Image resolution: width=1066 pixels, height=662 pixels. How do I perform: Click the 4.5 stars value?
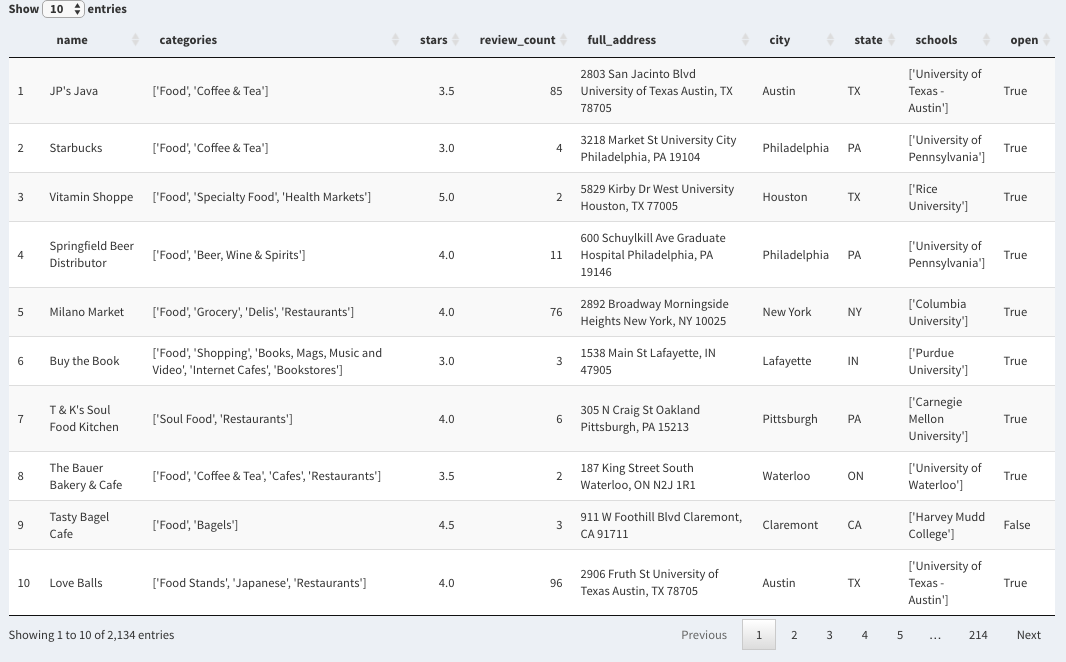[x=446, y=525]
